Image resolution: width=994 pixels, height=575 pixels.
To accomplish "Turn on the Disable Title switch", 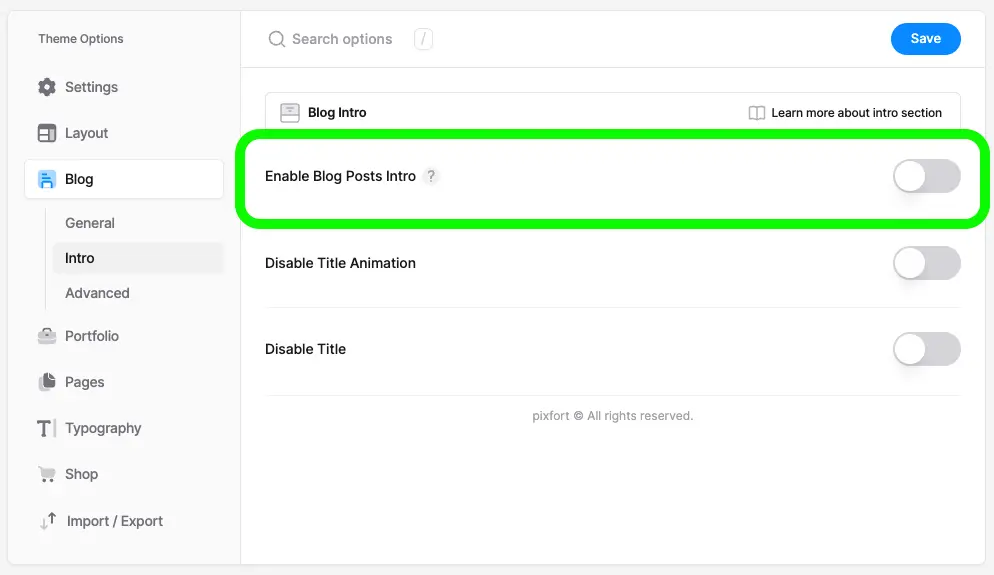I will (x=927, y=349).
